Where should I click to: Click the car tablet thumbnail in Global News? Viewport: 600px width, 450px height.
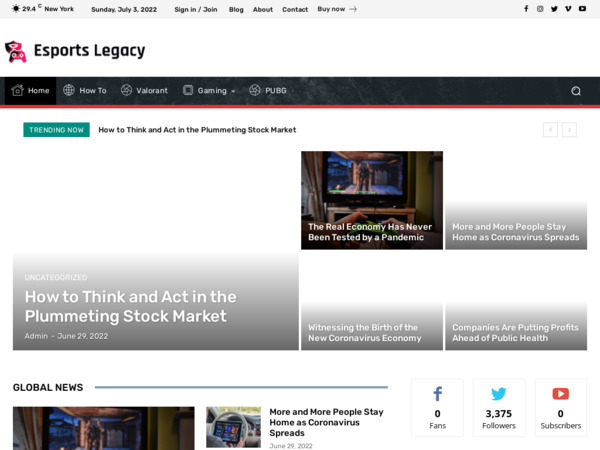click(x=233, y=427)
